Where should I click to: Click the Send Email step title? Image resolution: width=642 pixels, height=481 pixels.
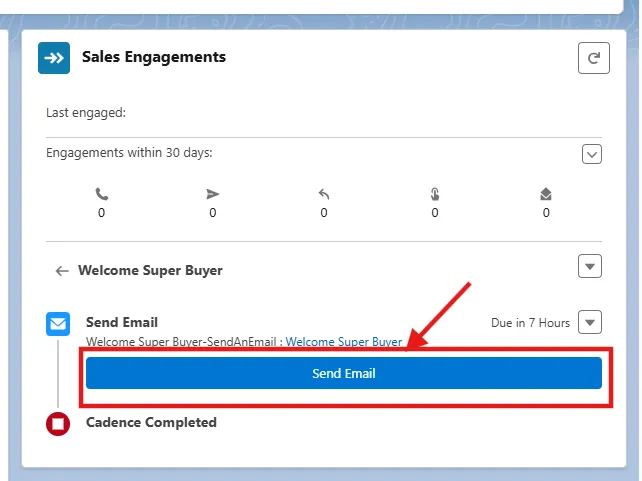122,322
